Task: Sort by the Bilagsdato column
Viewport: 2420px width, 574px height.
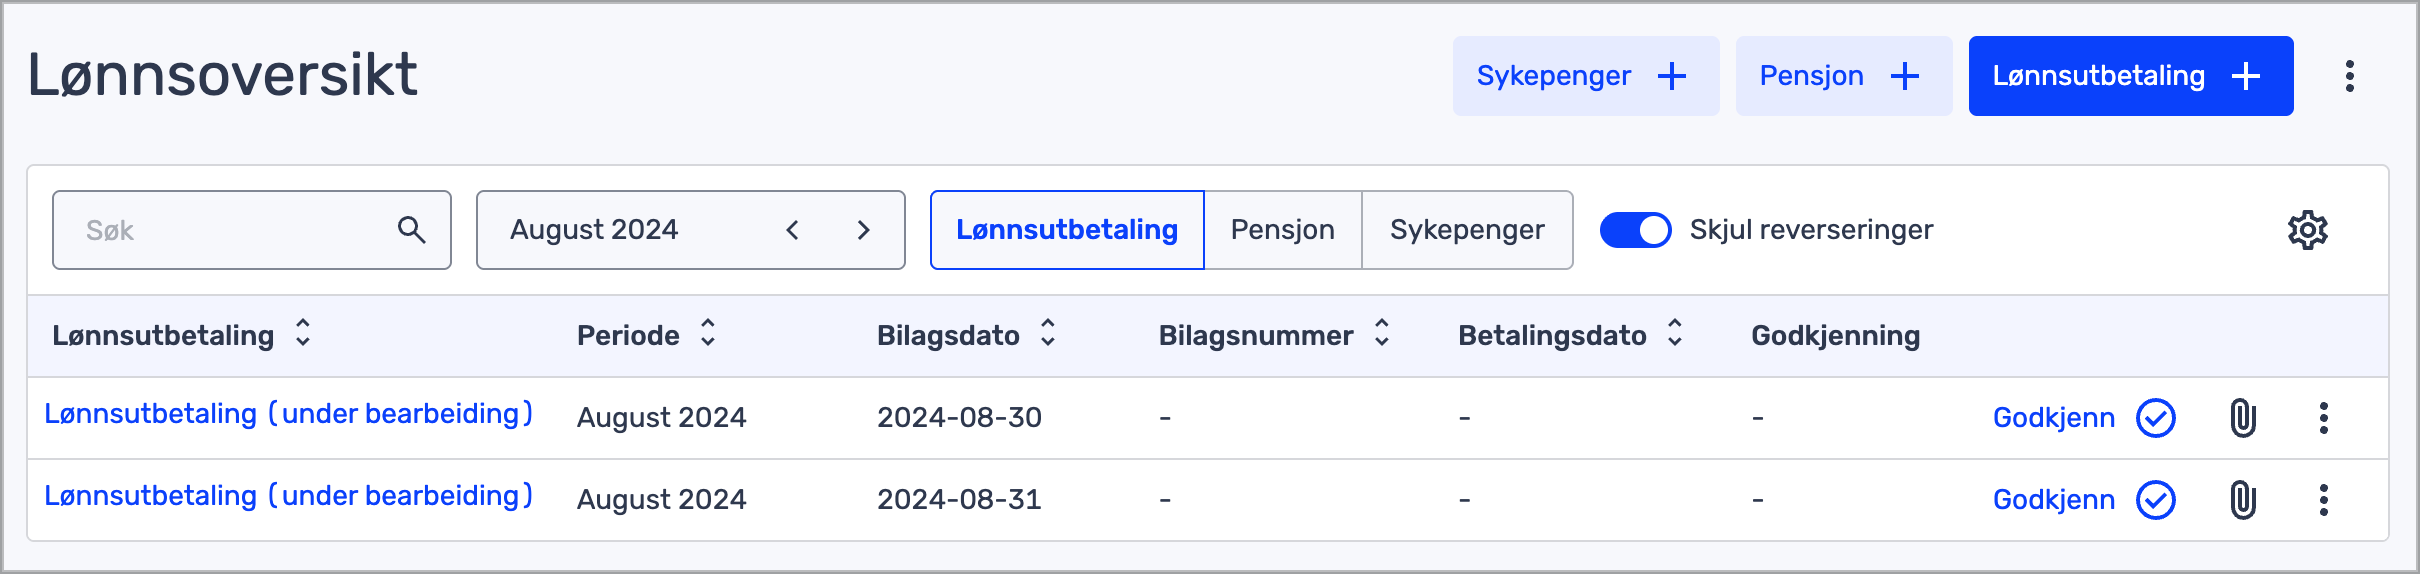Action: (1048, 333)
